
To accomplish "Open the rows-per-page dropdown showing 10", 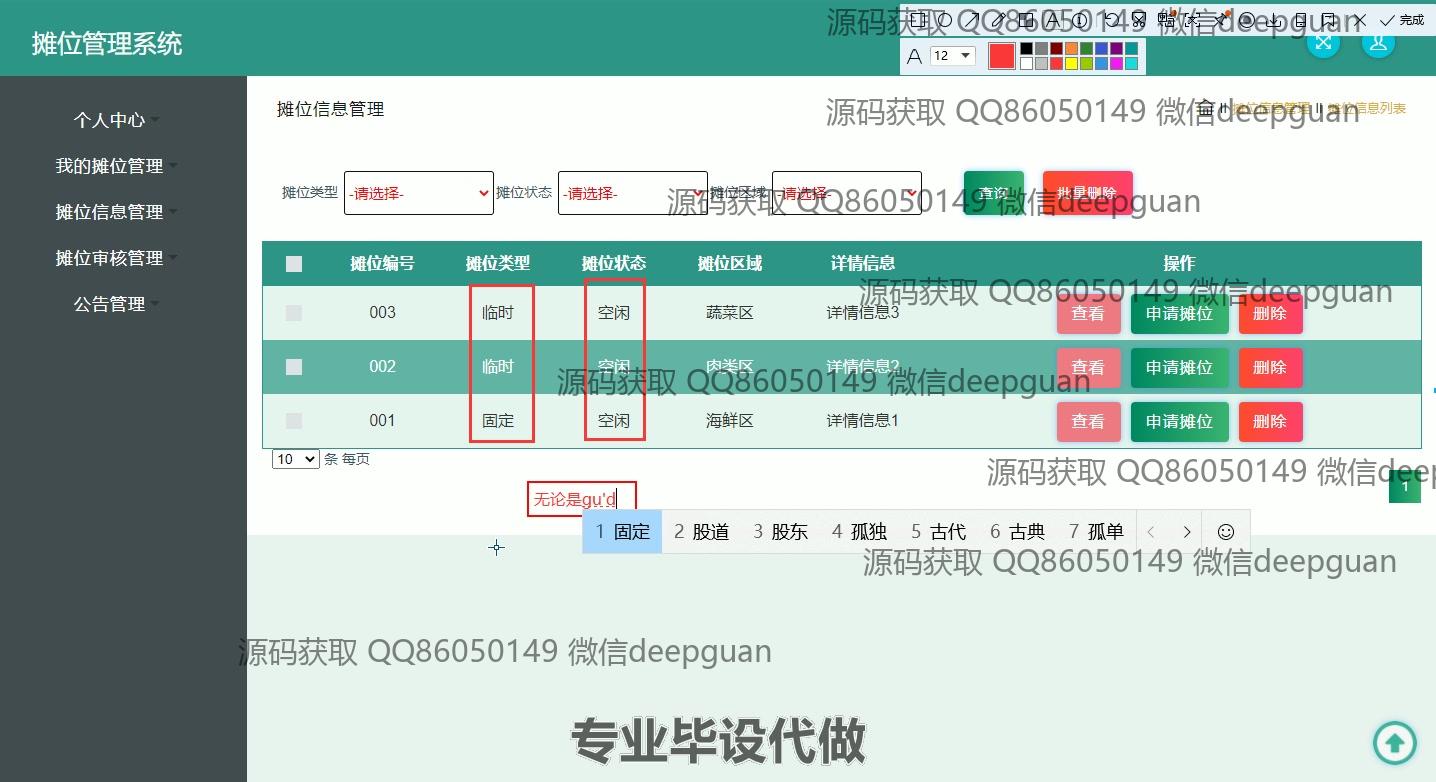I will click(295, 459).
